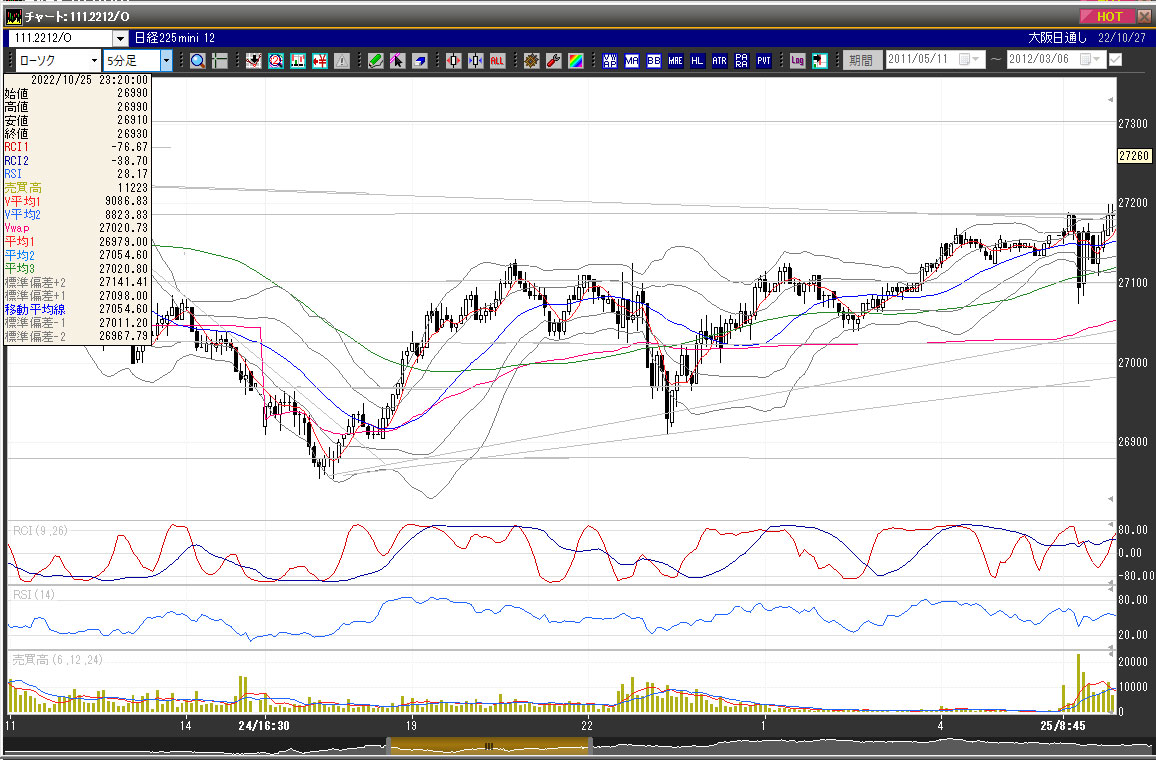Toggle the MA moving average indicator
1156x760 pixels.
632,60
